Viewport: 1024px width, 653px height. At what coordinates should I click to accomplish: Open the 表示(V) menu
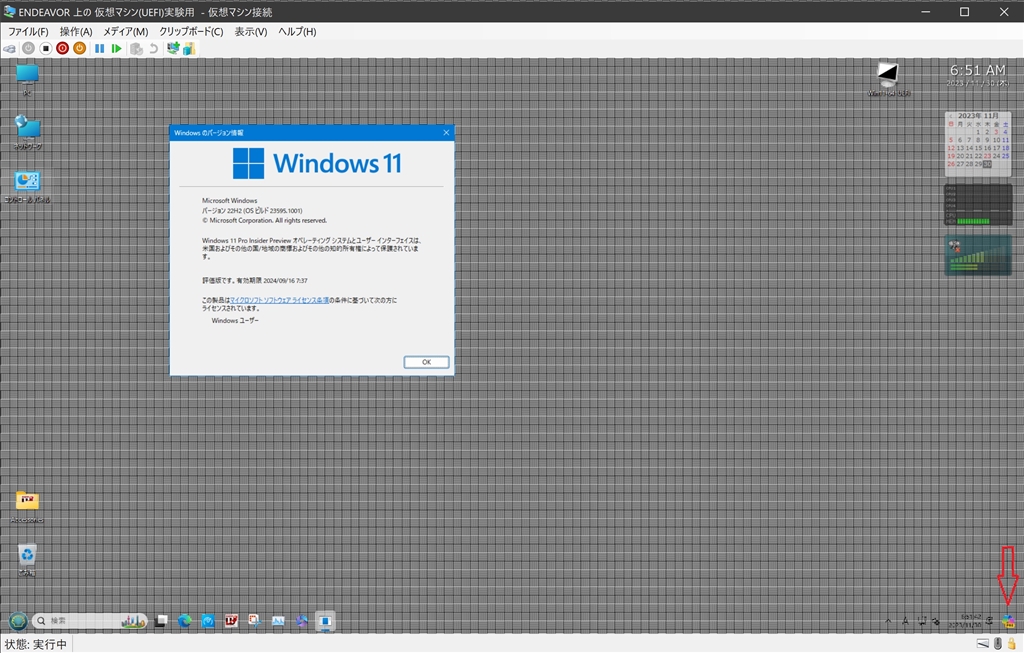click(251, 31)
